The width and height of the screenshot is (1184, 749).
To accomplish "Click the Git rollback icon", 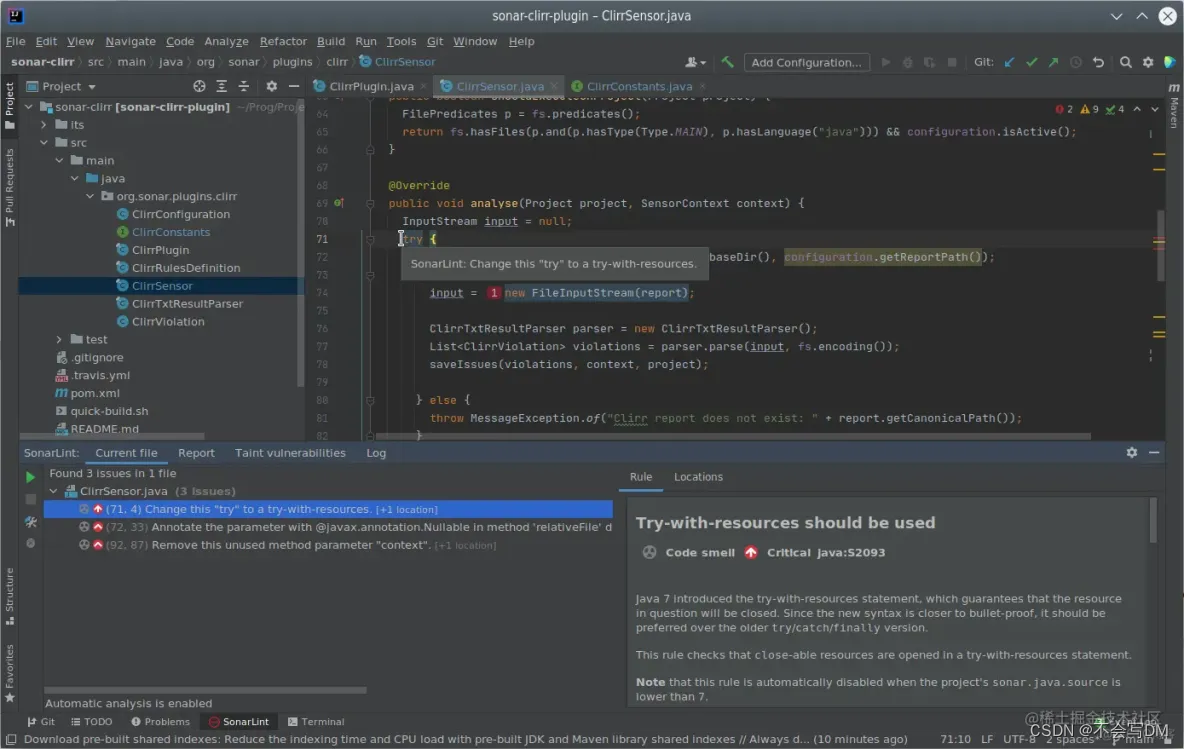I will (x=1099, y=62).
